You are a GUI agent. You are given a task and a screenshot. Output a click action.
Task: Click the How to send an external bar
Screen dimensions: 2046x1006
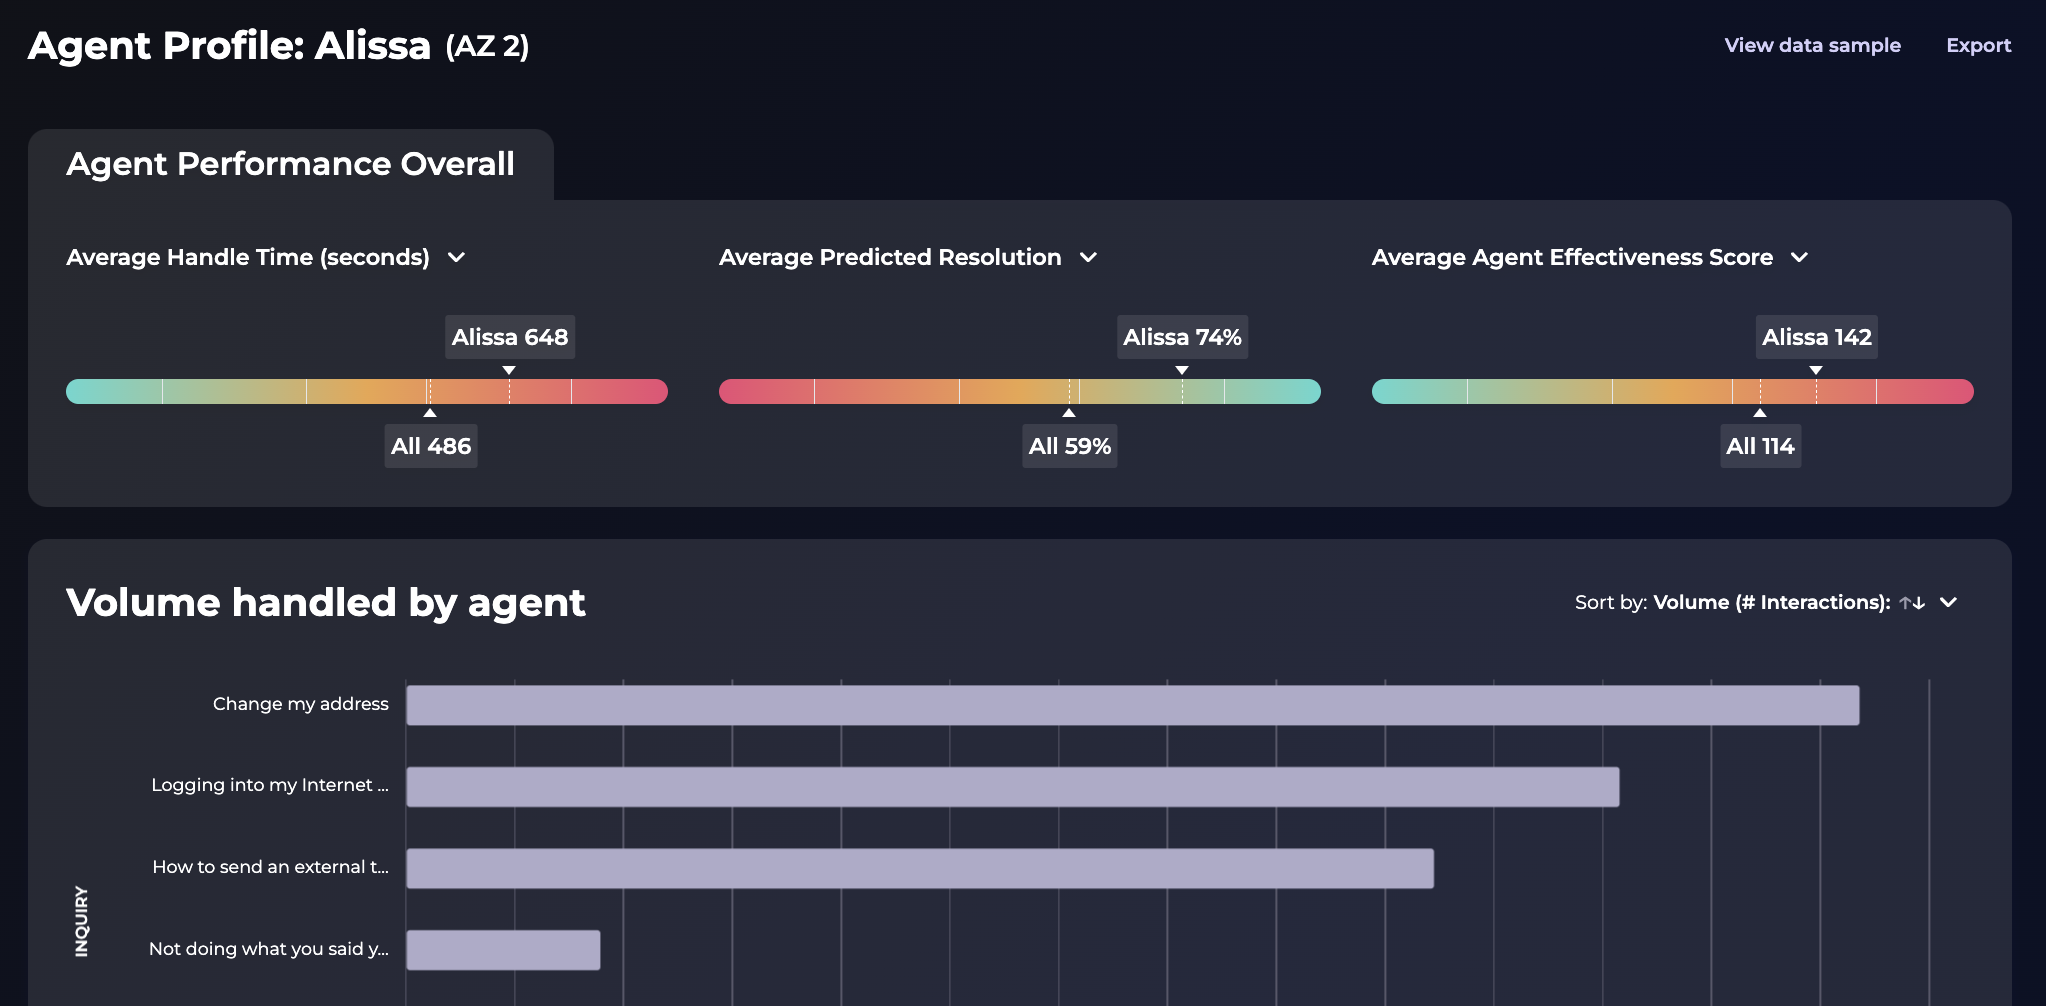(918, 867)
